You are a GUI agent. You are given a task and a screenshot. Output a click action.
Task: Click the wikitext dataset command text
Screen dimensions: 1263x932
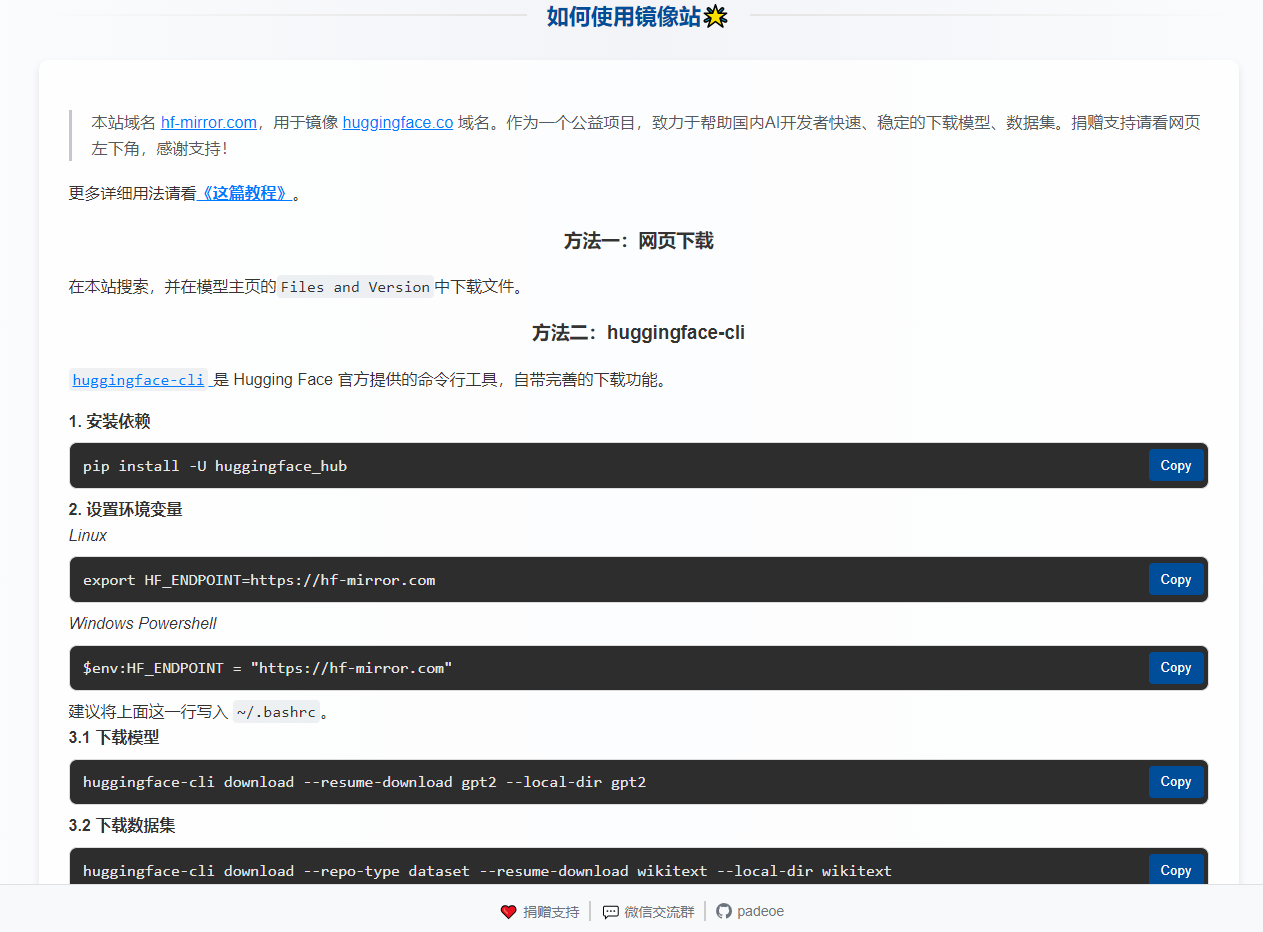click(x=487, y=871)
